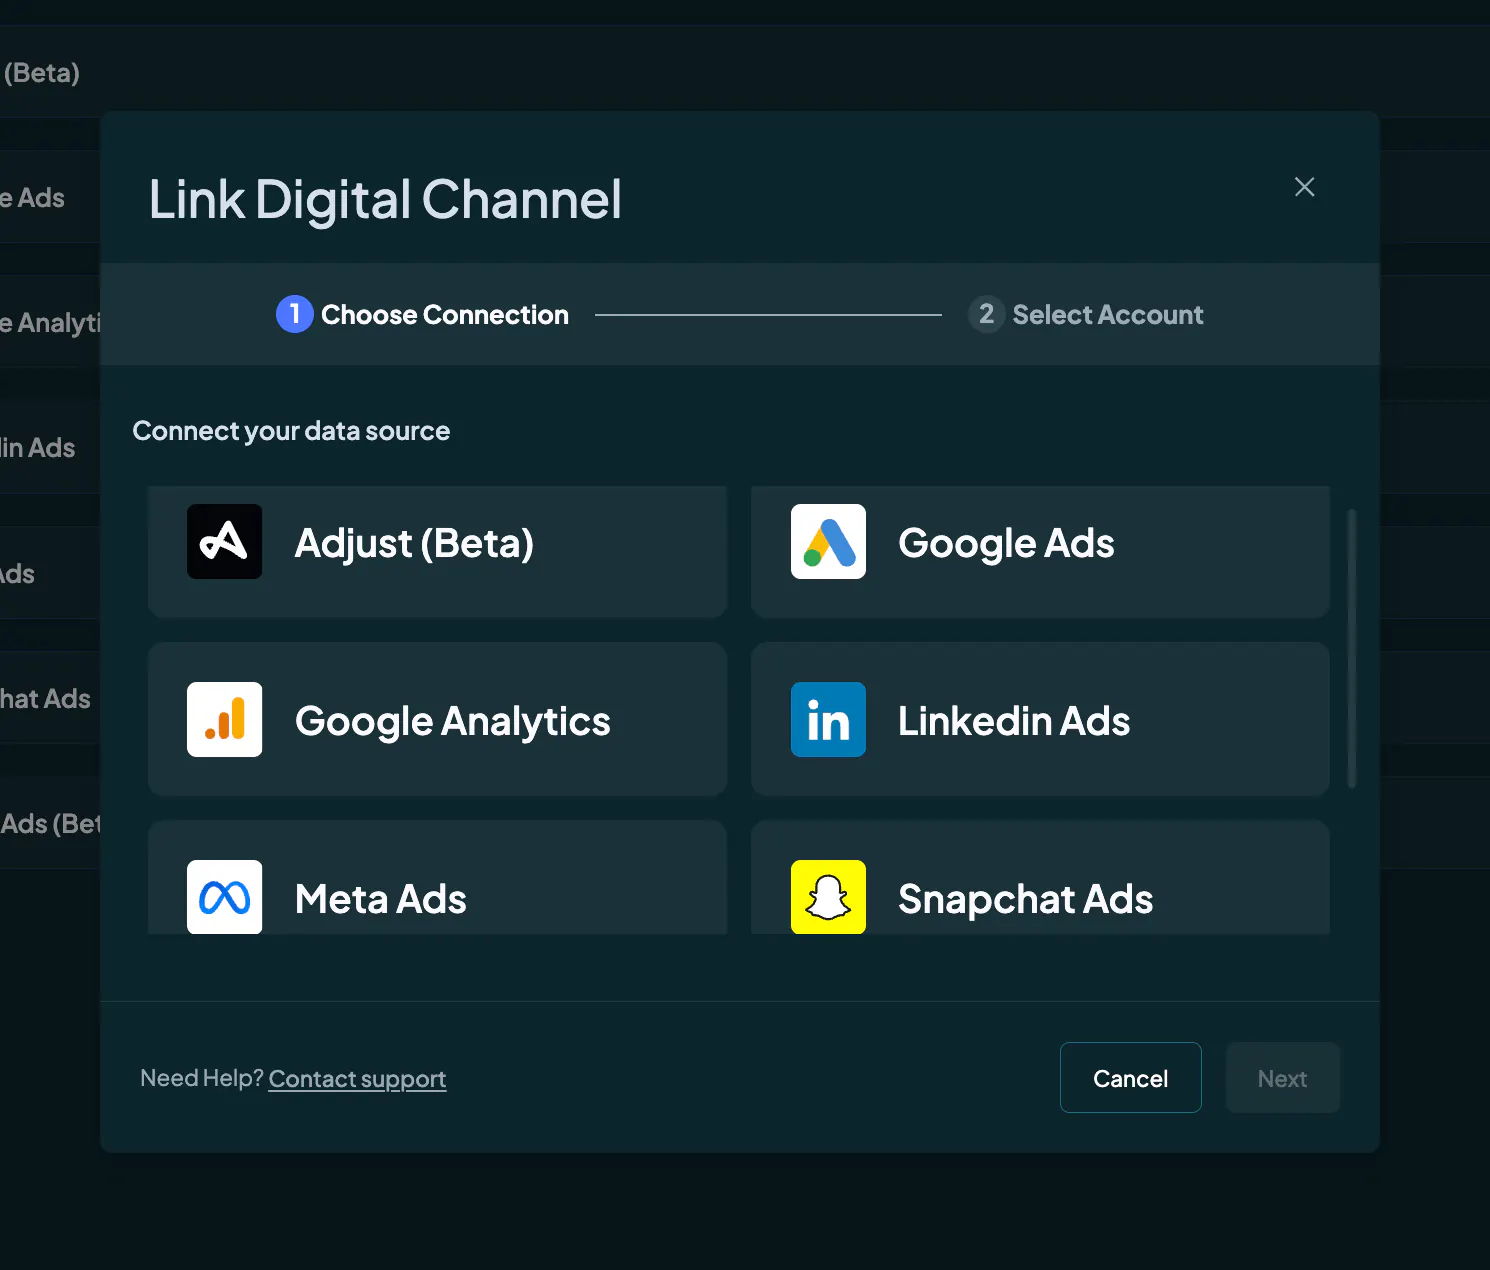Pick the Snapchat Ads label

1026,899
